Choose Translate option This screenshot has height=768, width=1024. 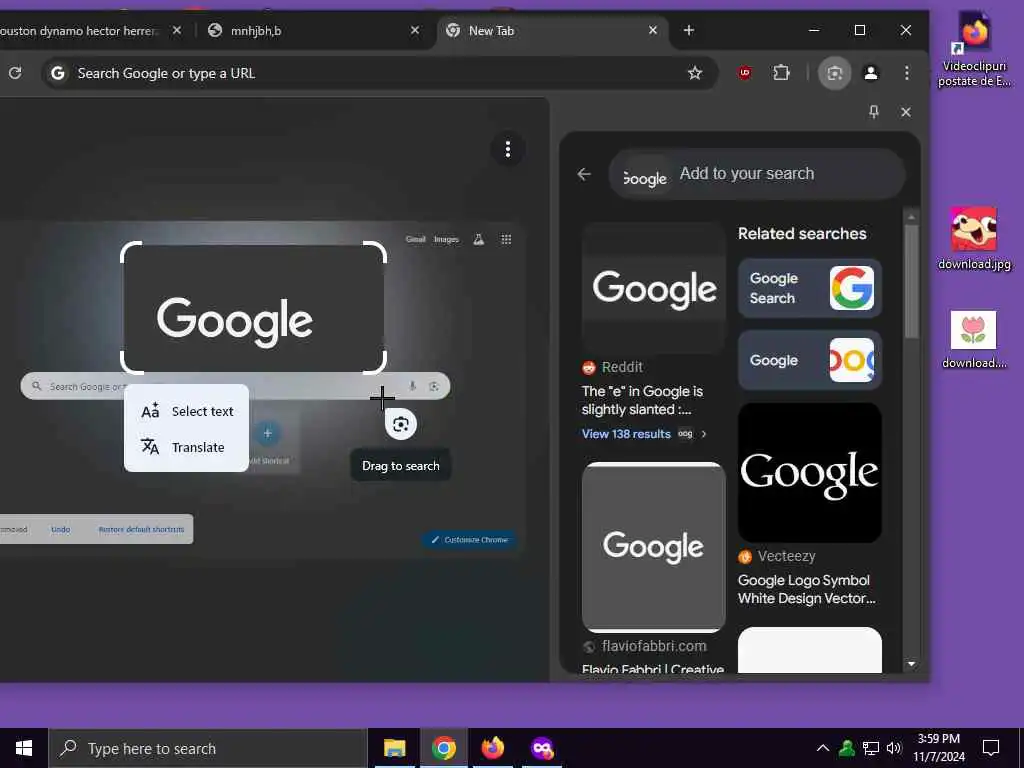coord(187,447)
